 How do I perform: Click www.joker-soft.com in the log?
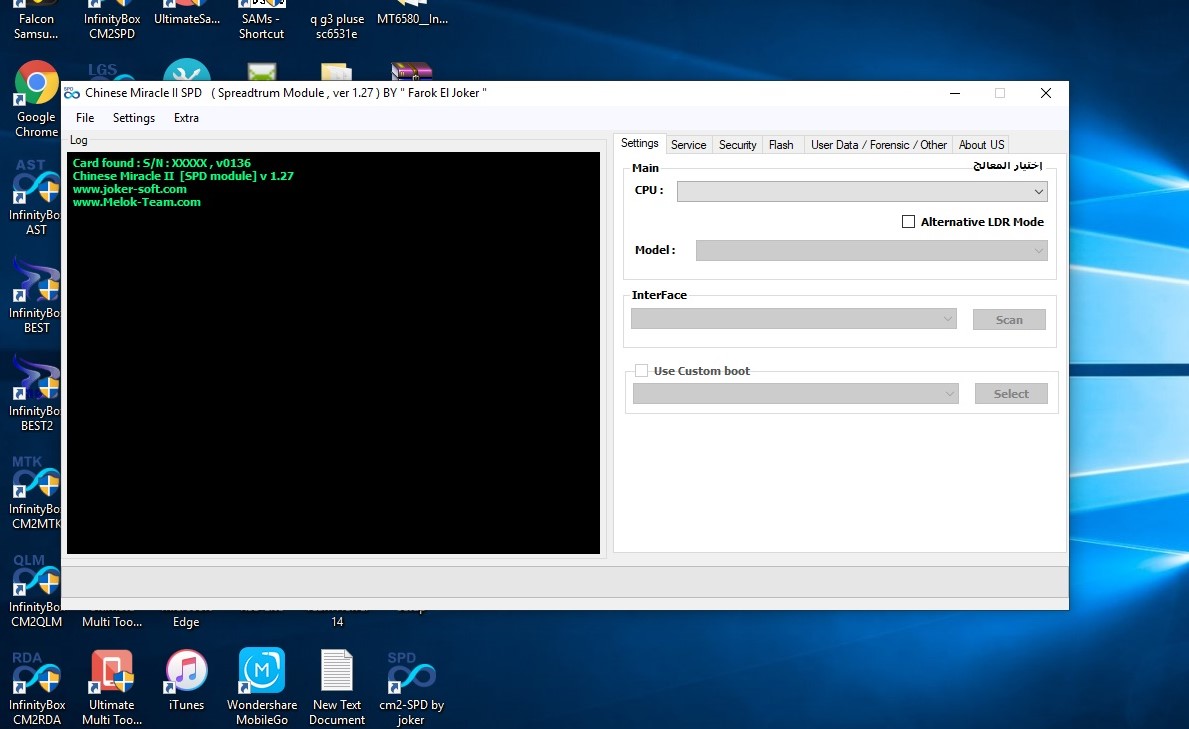click(x=130, y=189)
